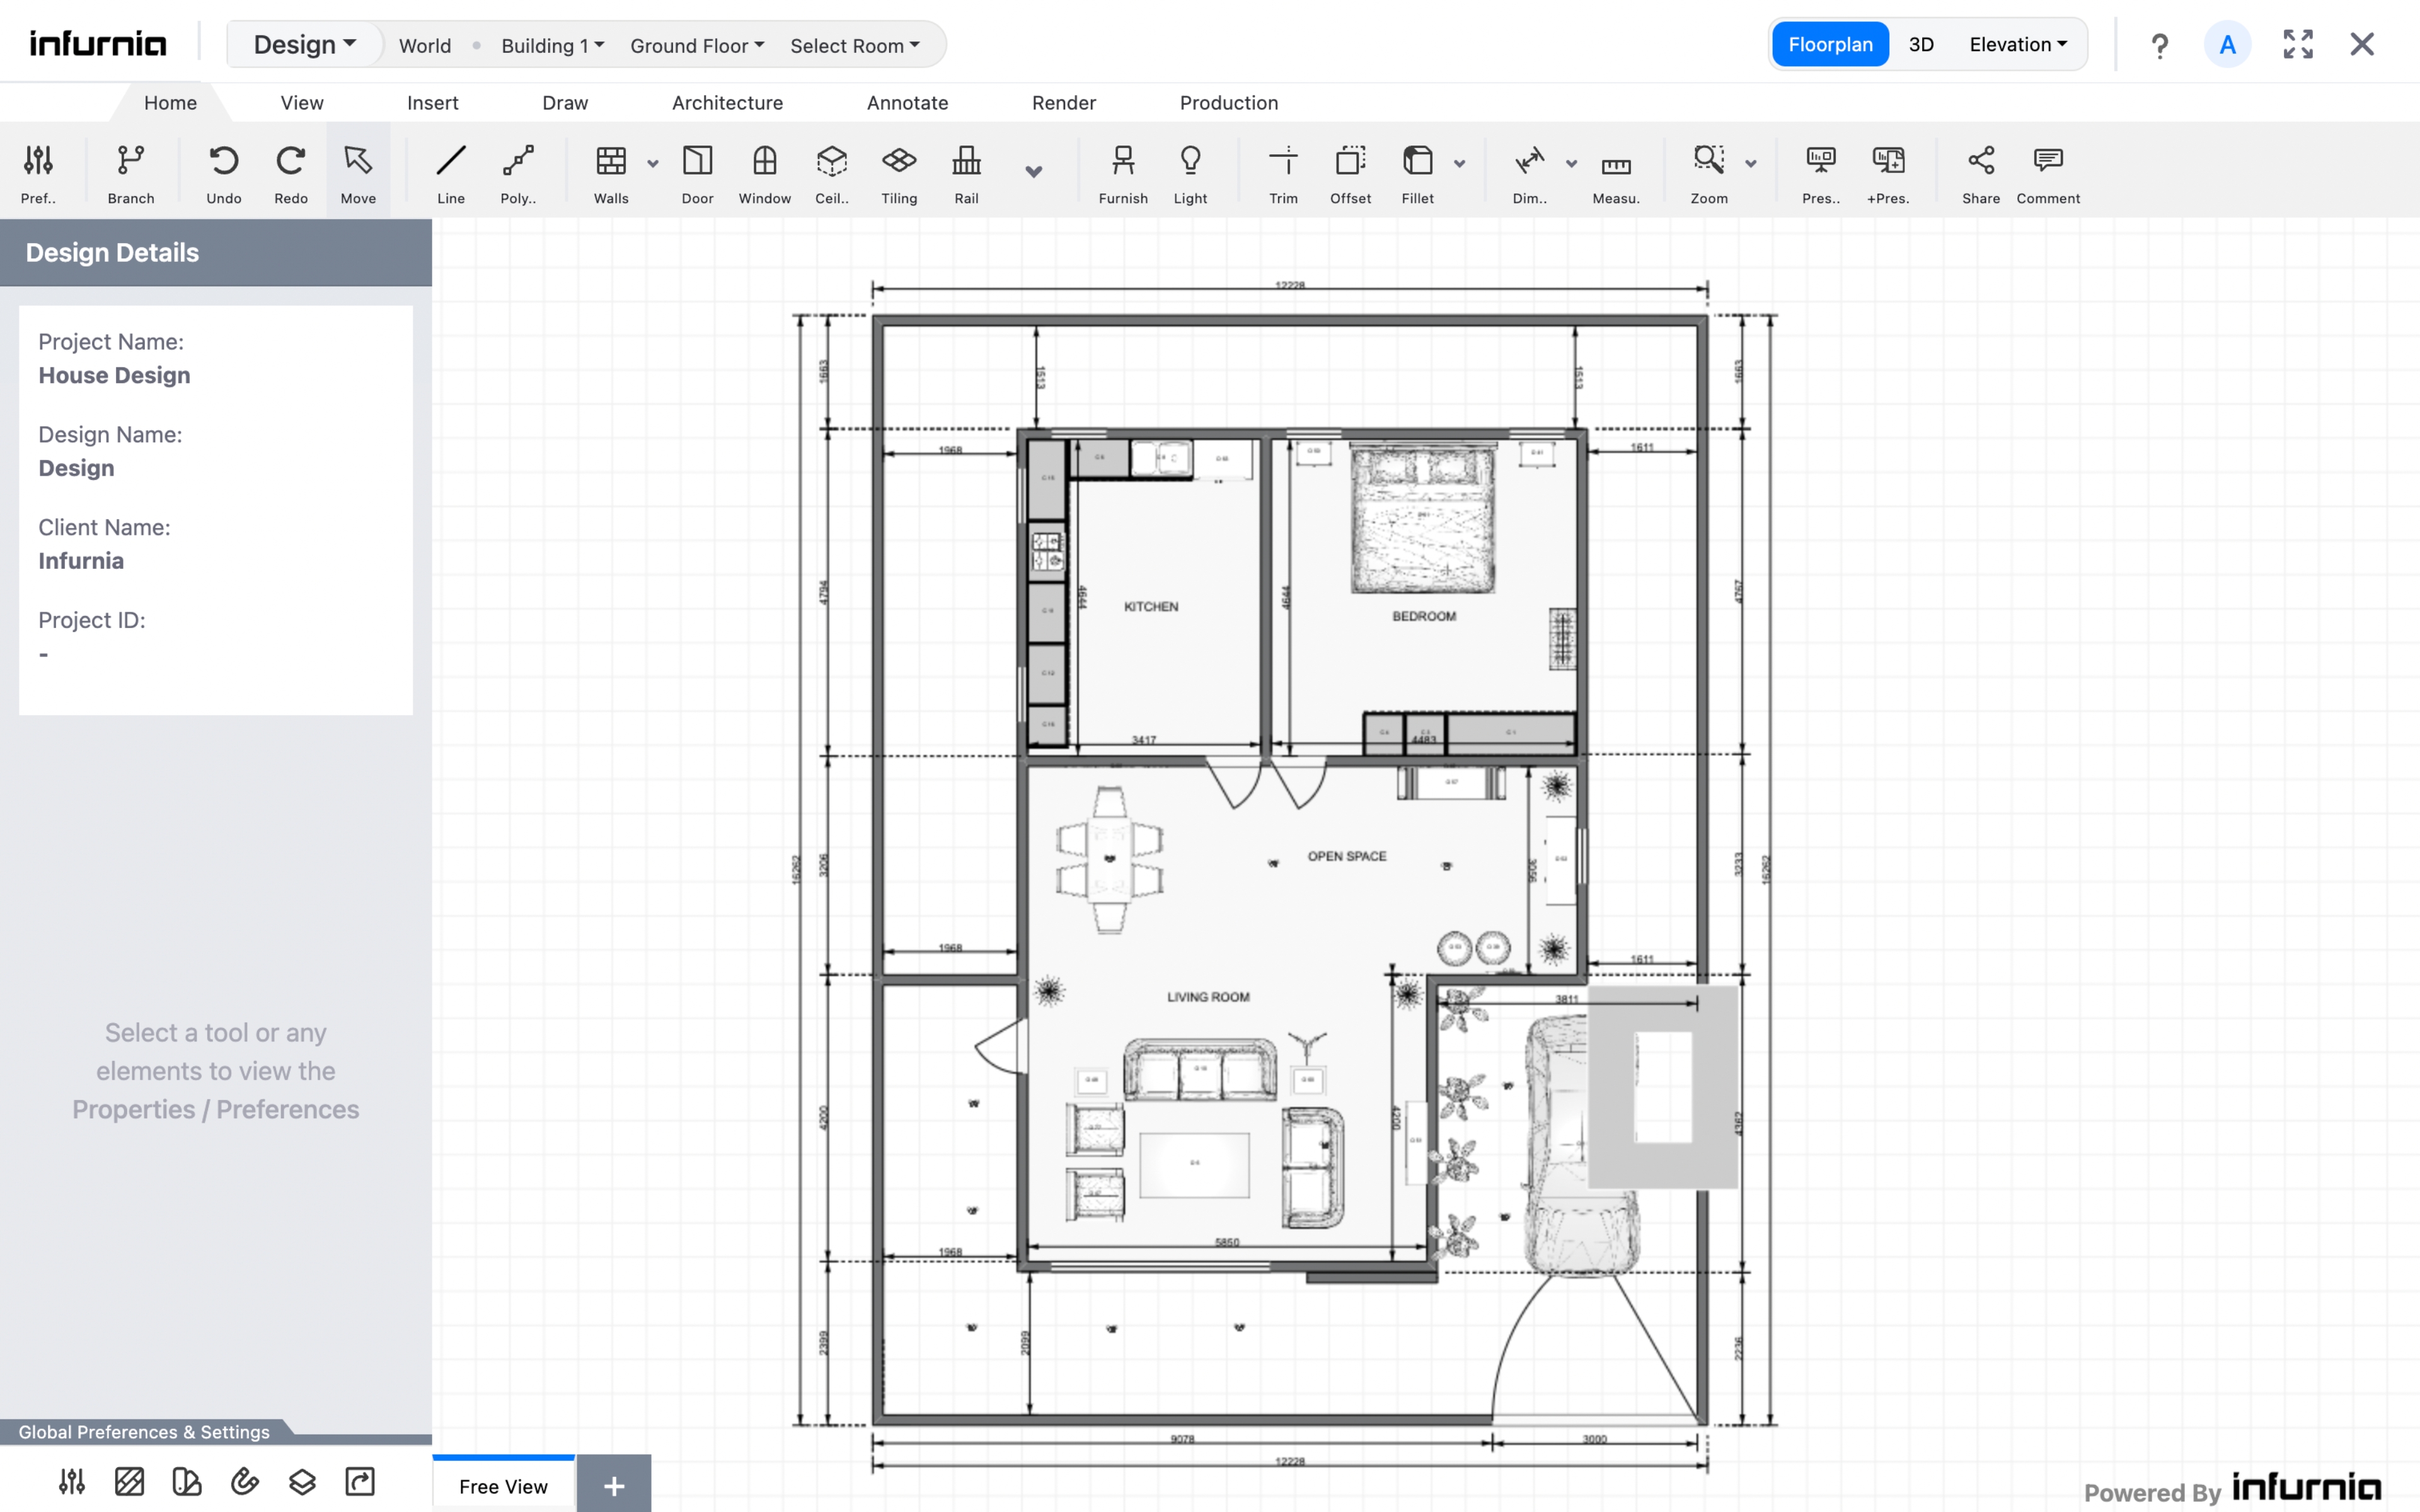The image size is (2420, 1512).
Task: Switch to 3D view mode
Action: (1920, 45)
